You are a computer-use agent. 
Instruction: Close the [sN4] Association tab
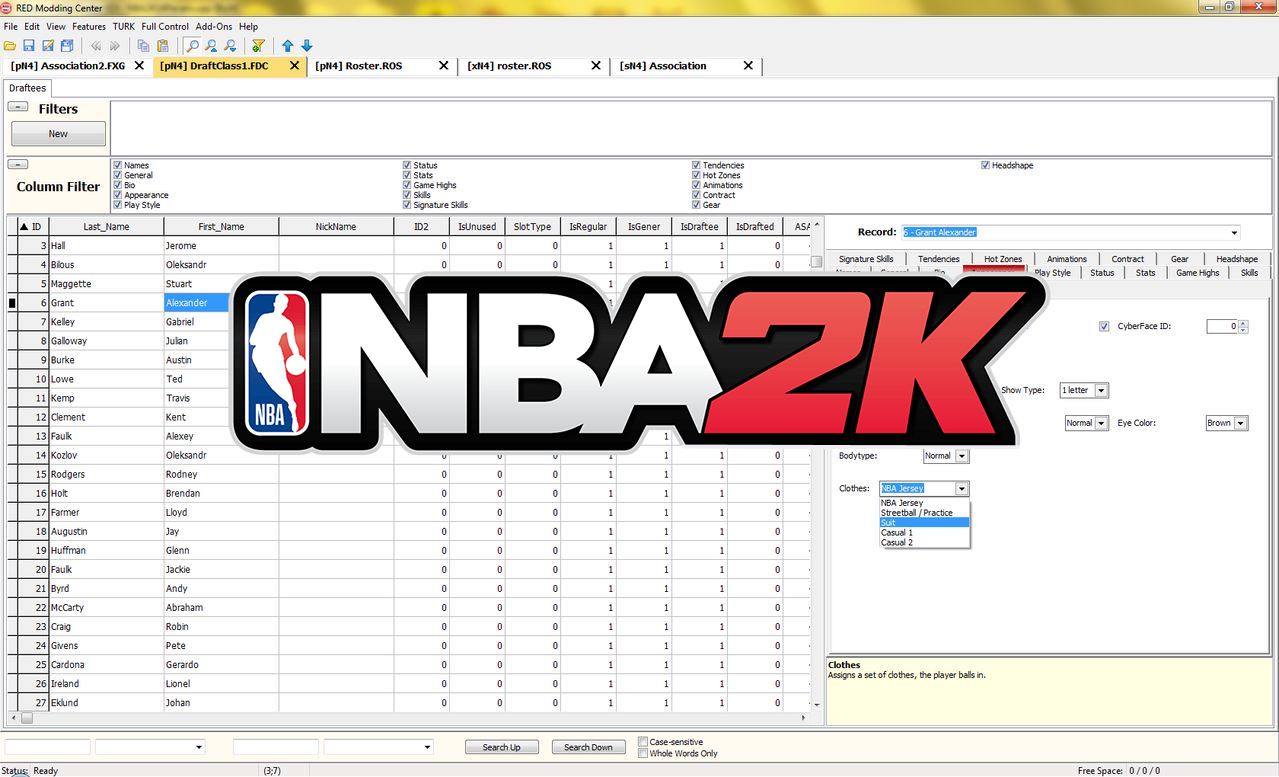(x=748, y=66)
